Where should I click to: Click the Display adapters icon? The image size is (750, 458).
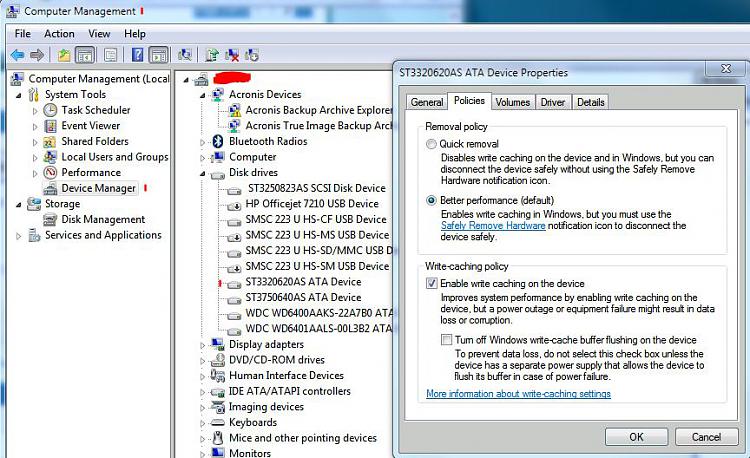click(218, 345)
